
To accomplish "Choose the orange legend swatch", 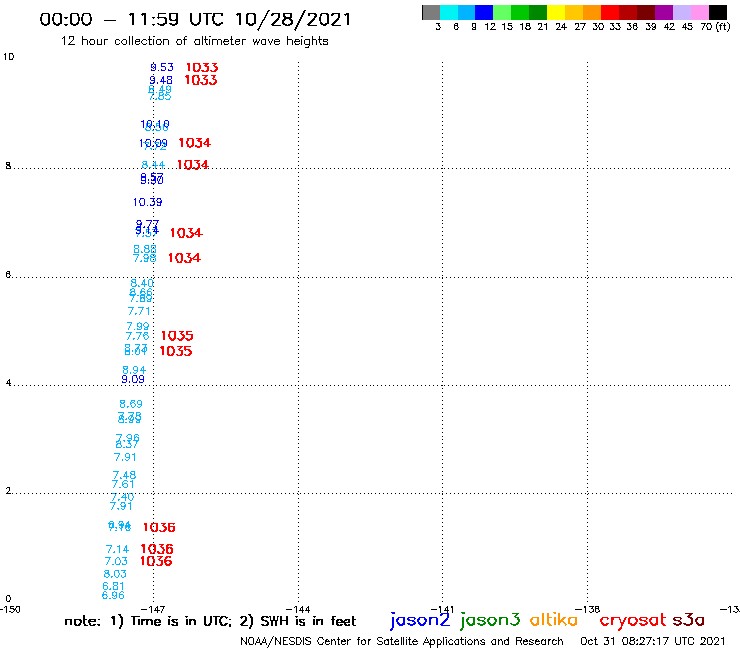I will (592, 12).
